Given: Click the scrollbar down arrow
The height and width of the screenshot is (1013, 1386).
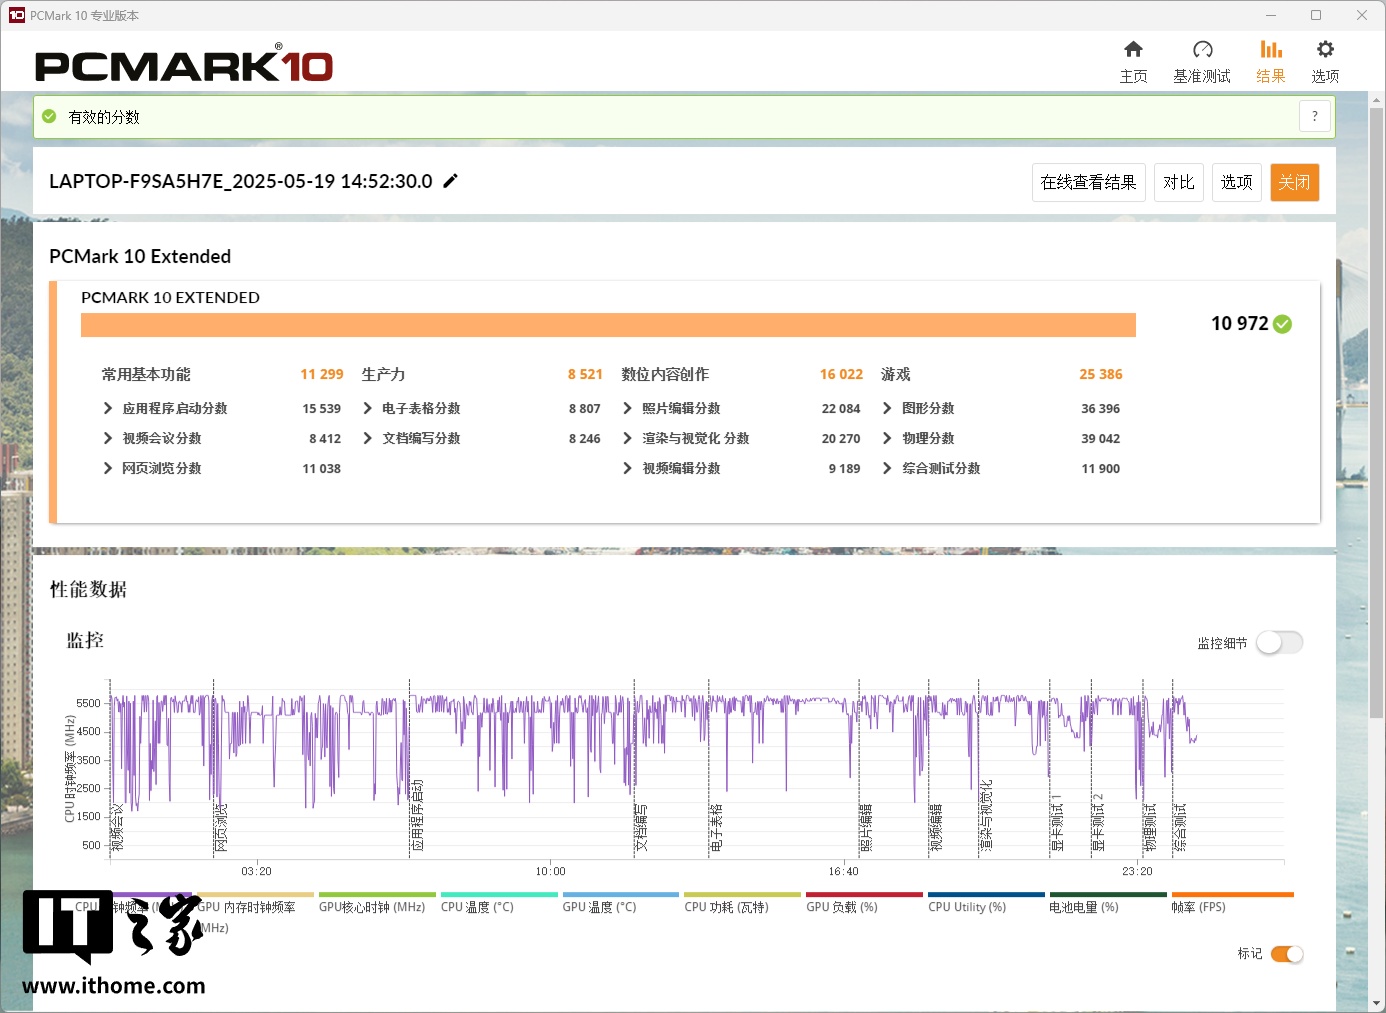Looking at the screenshot, I should (x=1377, y=1003).
